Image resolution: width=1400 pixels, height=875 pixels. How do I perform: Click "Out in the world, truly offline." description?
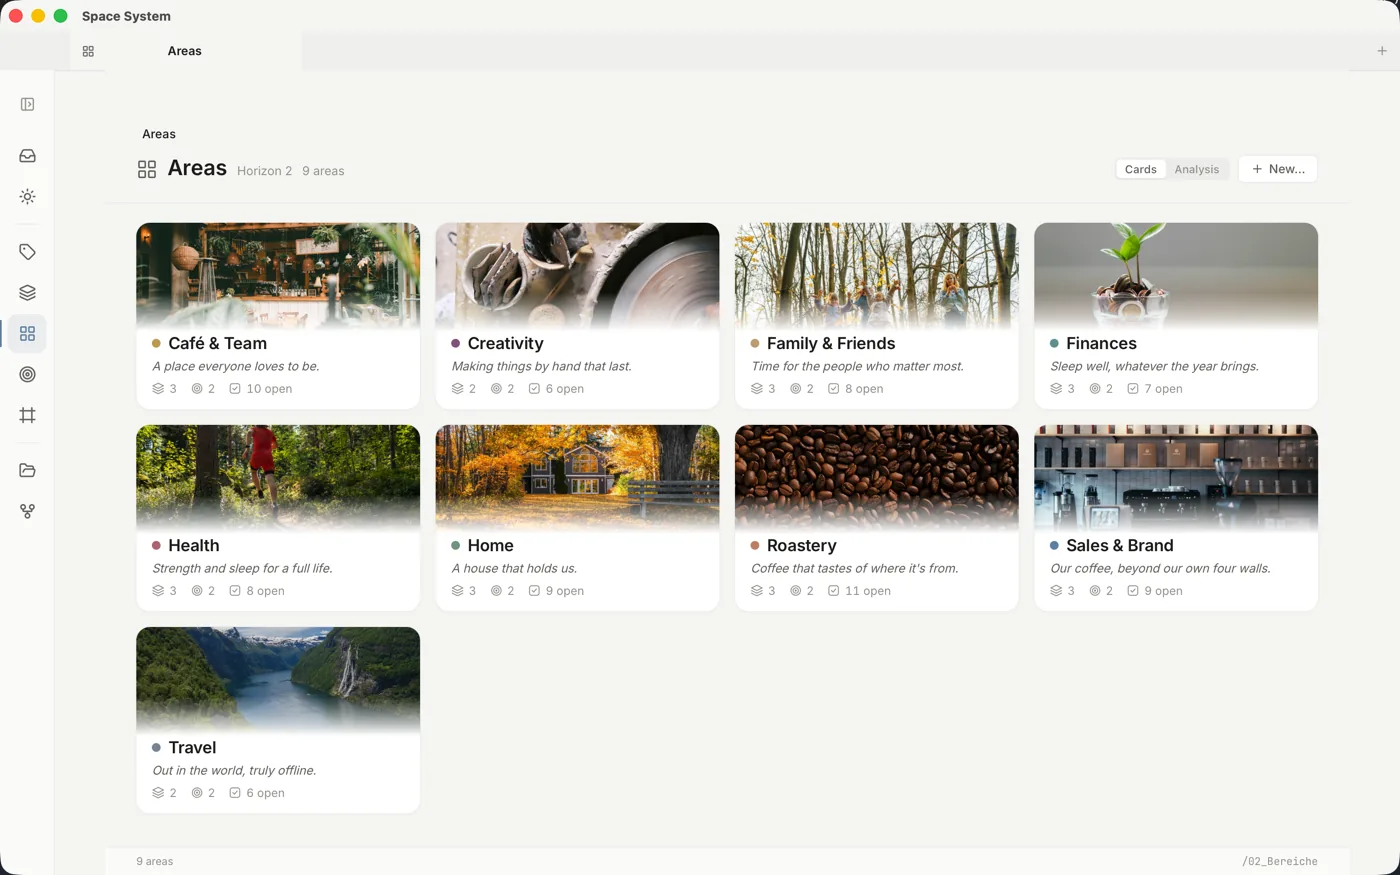[x=234, y=770]
